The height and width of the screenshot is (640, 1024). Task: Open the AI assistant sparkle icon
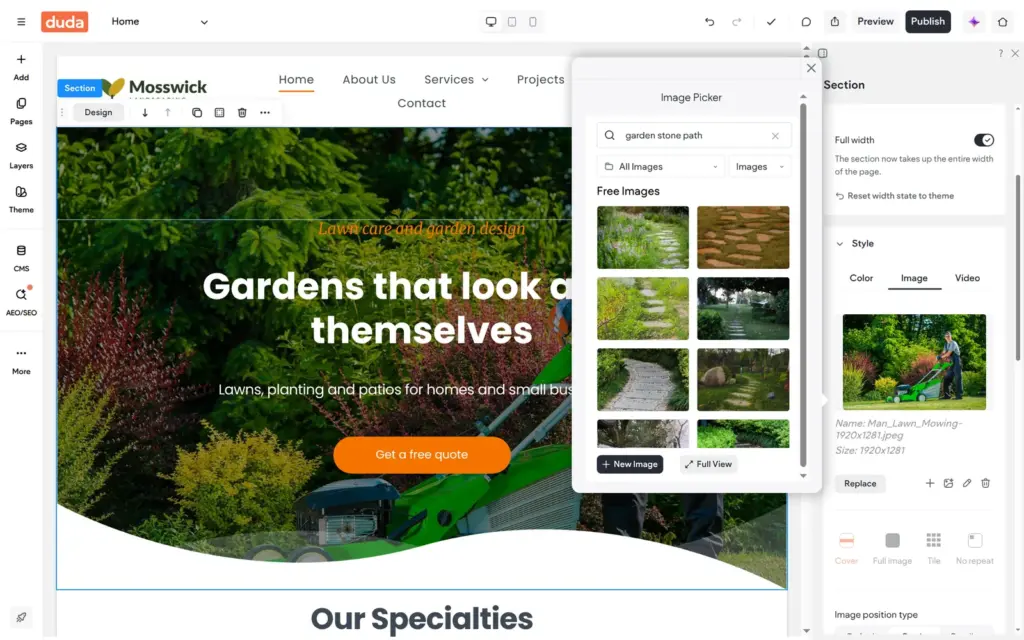(974, 22)
